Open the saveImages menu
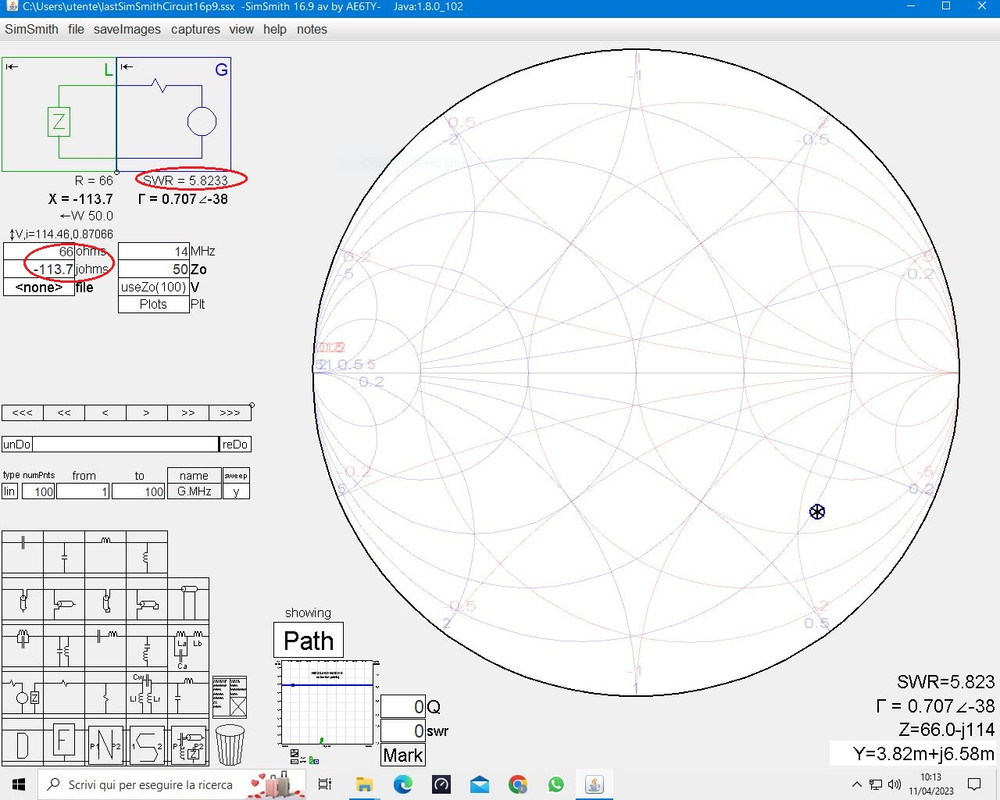 click(x=127, y=29)
